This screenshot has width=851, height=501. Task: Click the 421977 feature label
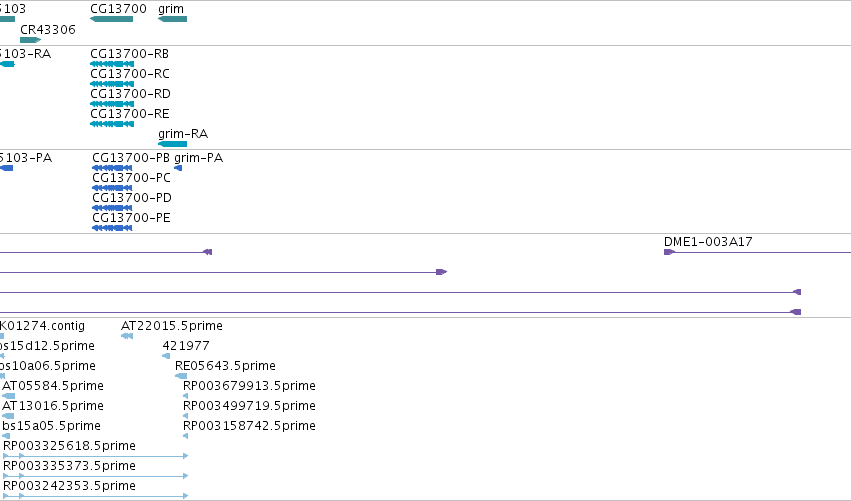coord(186,346)
